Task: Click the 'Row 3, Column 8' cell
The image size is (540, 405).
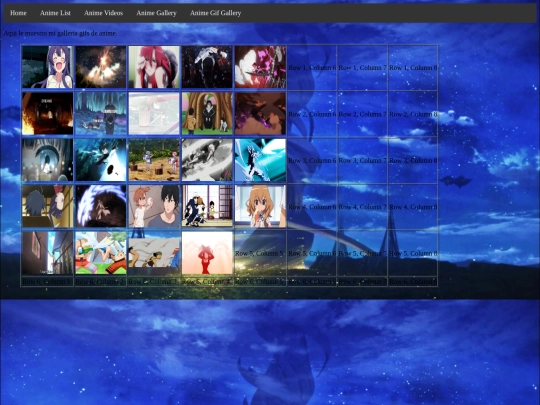Action: coord(413,160)
